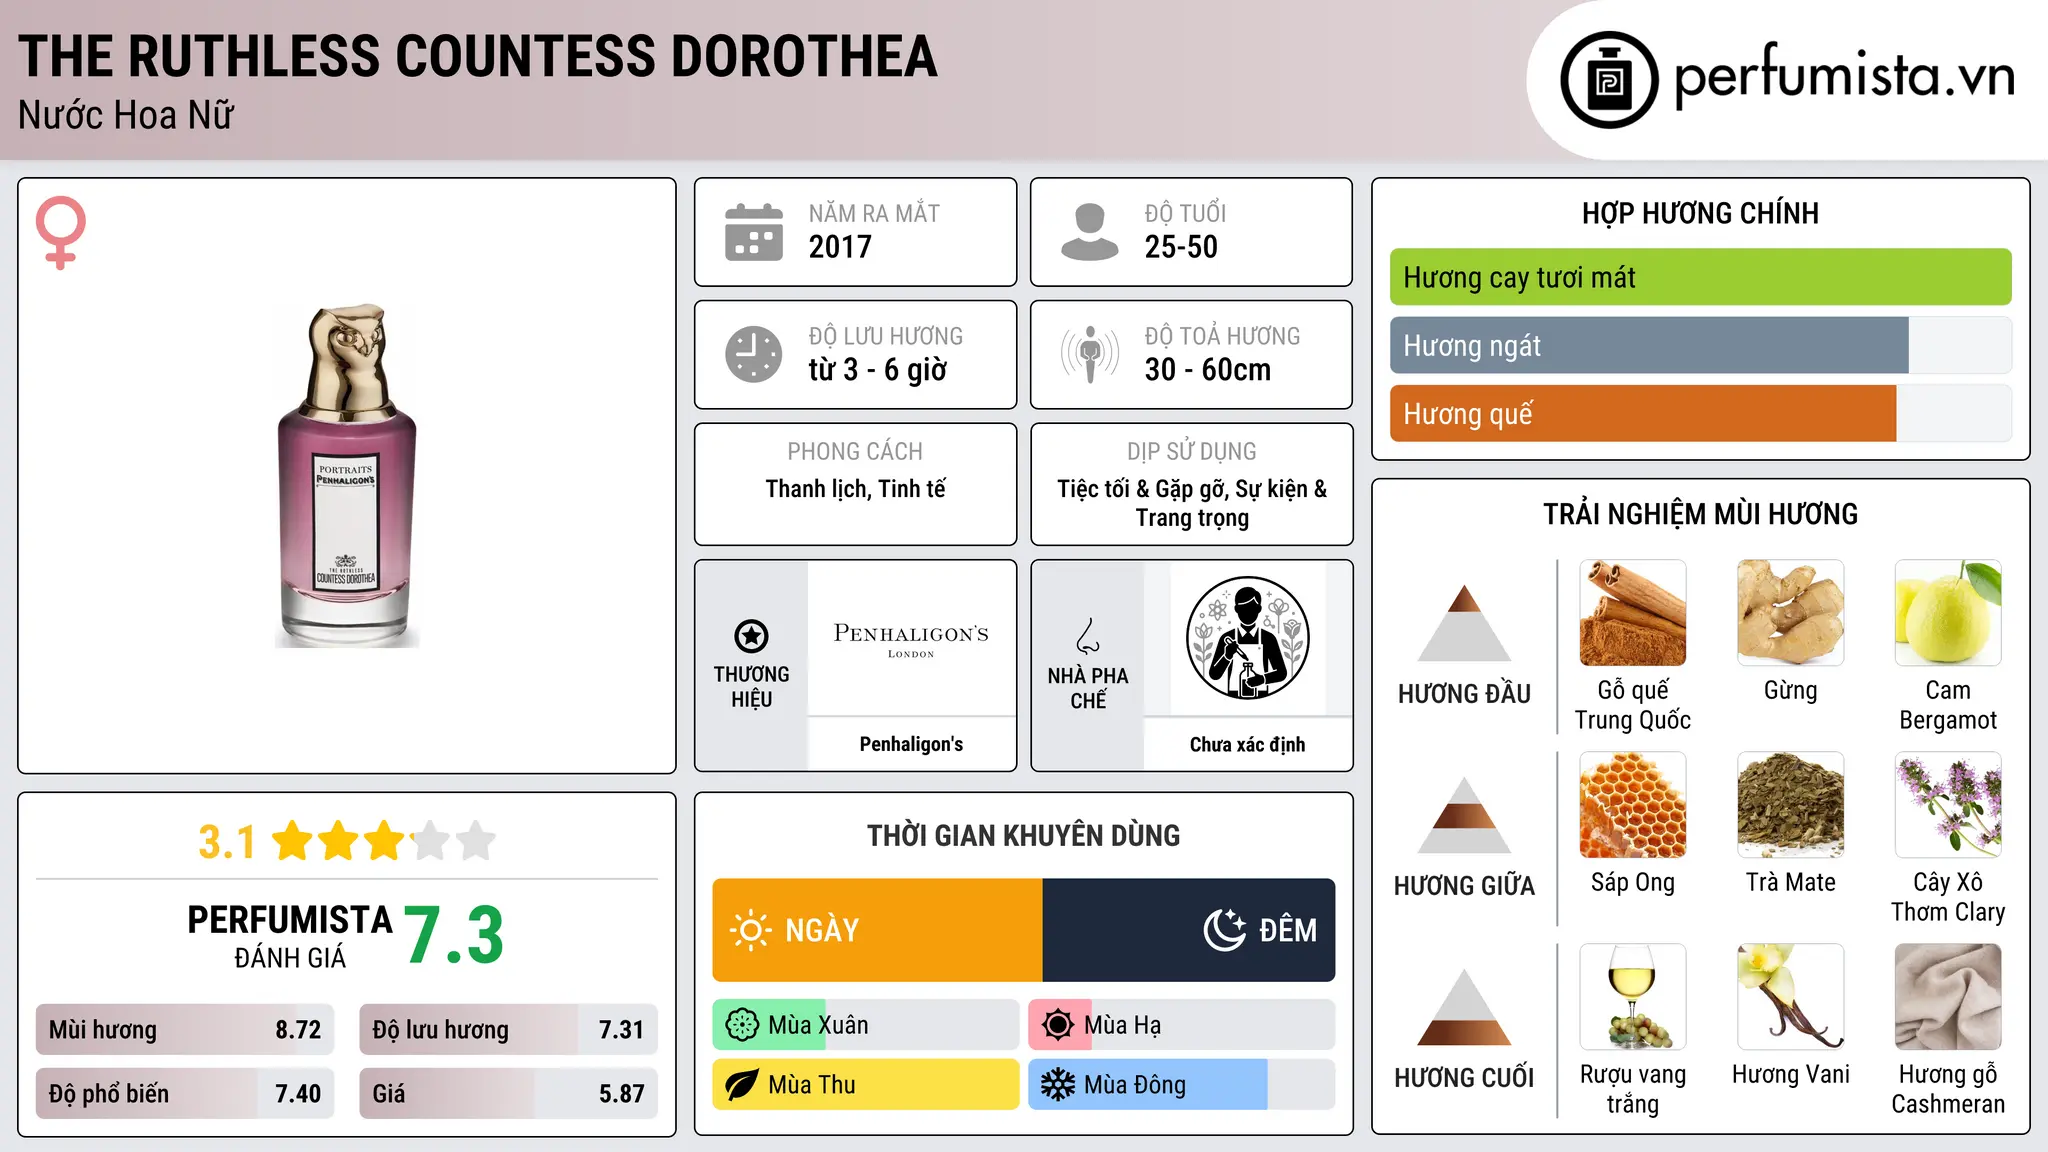Viewport: 2048px width, 1152px height.
Task: Click the flower icon for Mùa Xuân
Action: (x=742, y=1025)
